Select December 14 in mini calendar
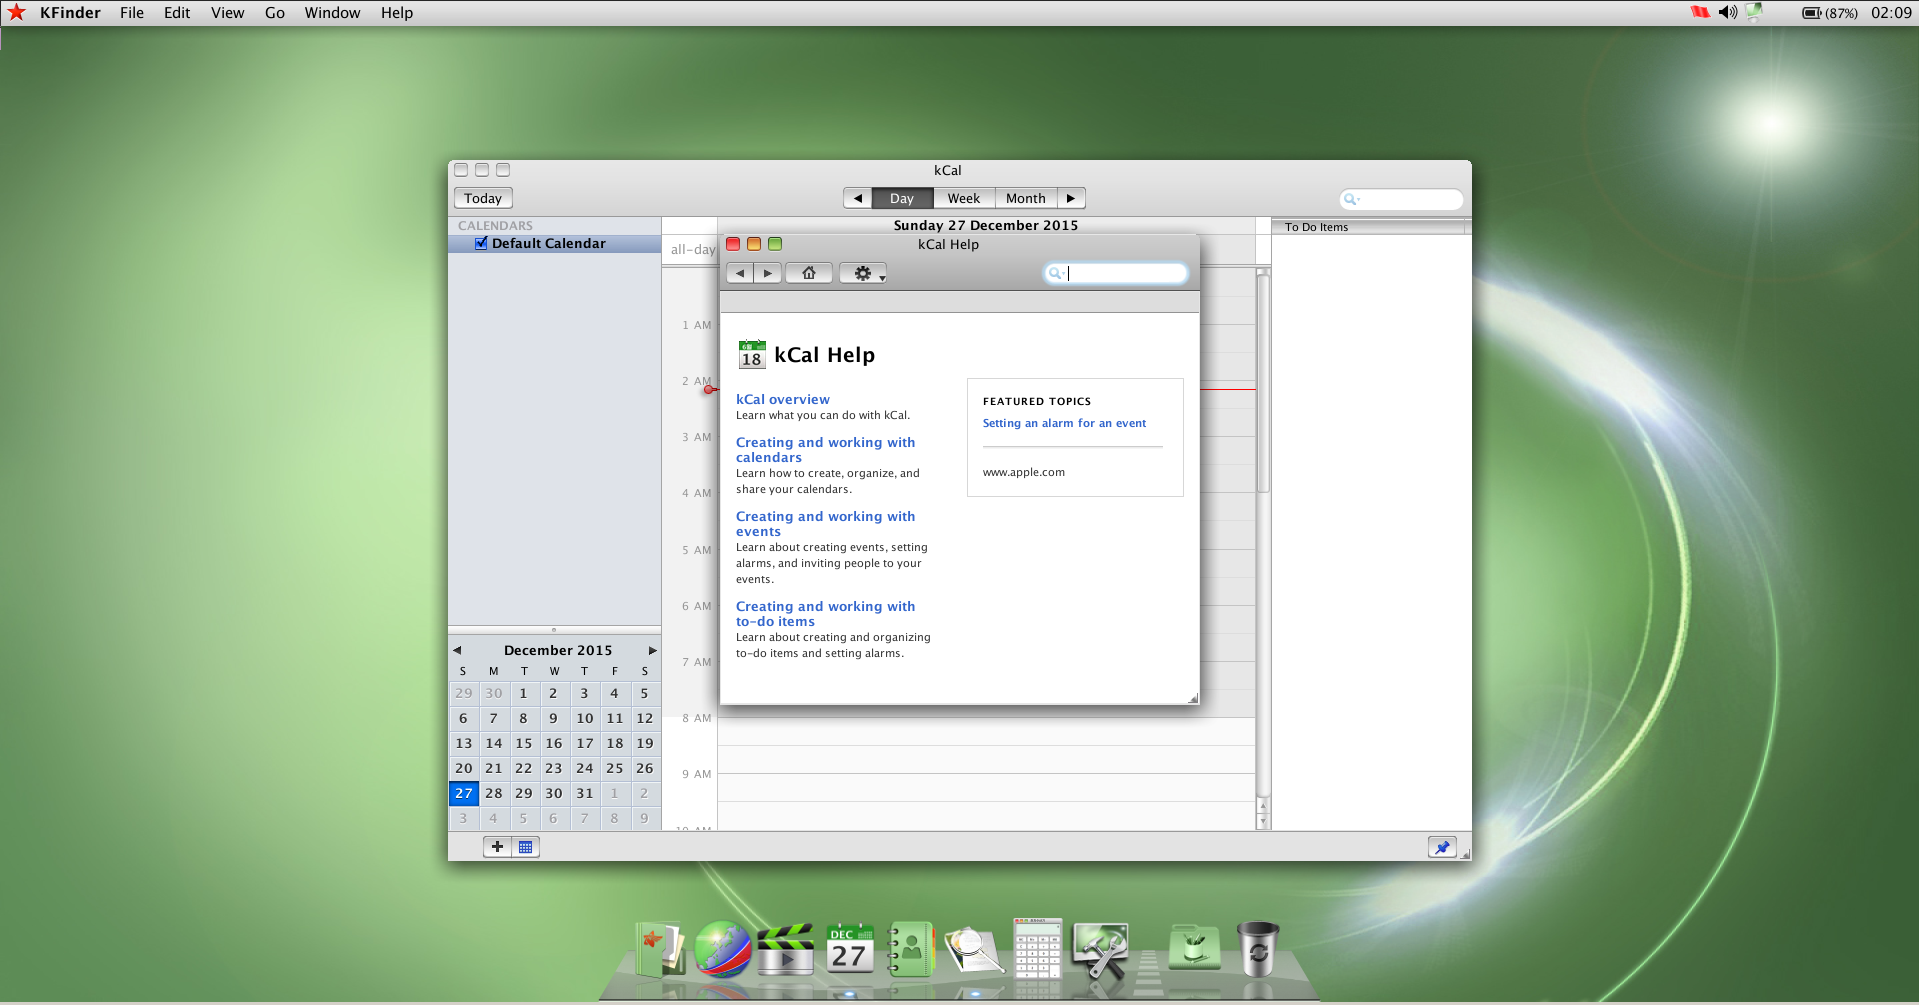Viewport: 1919px width, 1005px height. (x=494, y=743)
